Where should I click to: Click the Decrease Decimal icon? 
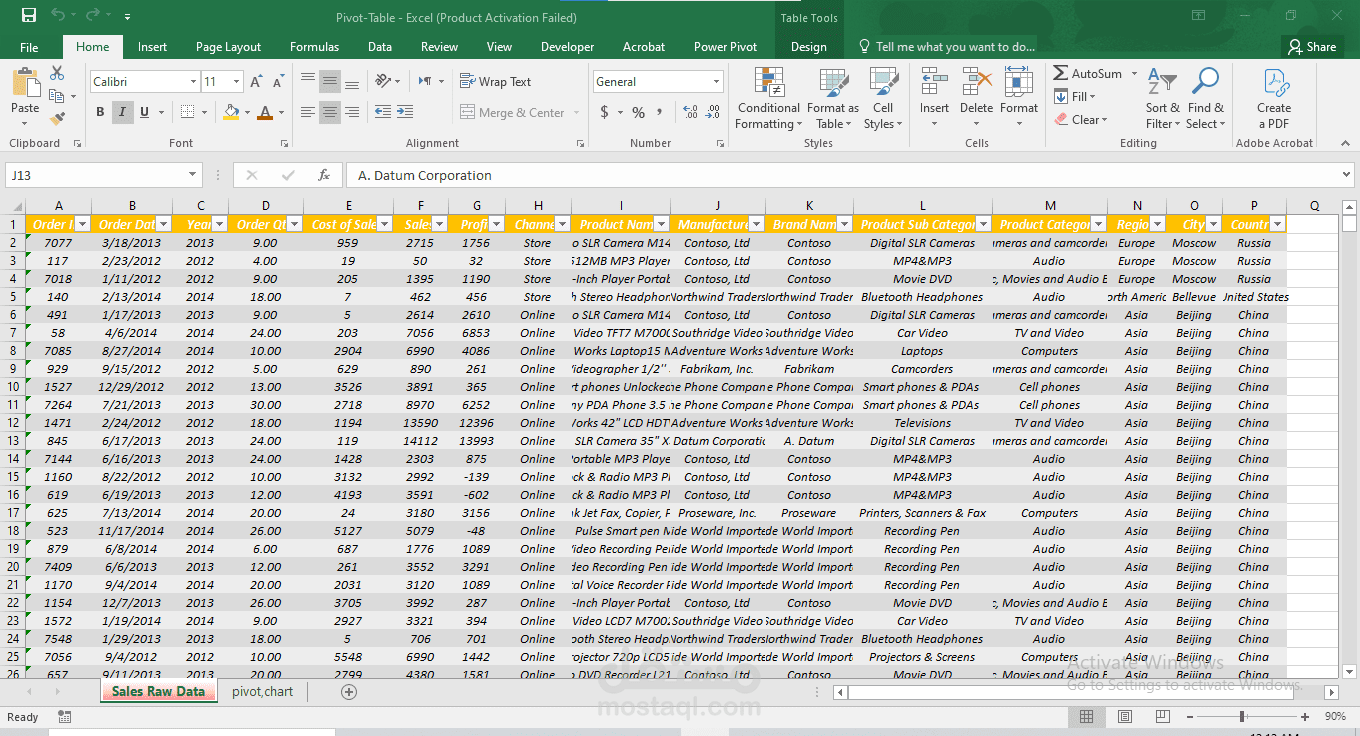tap(713, 112)
